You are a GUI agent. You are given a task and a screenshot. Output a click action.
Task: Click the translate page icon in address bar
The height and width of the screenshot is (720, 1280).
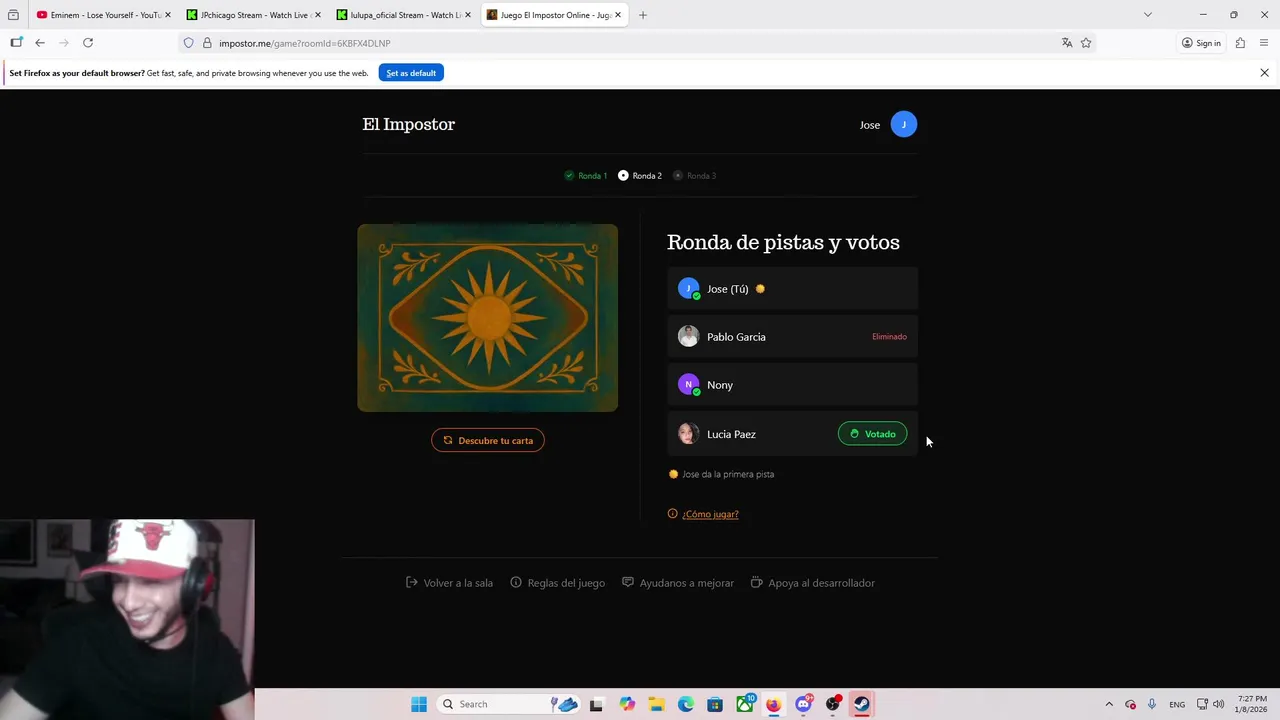pyautogui.click(x=1067, y=43)
